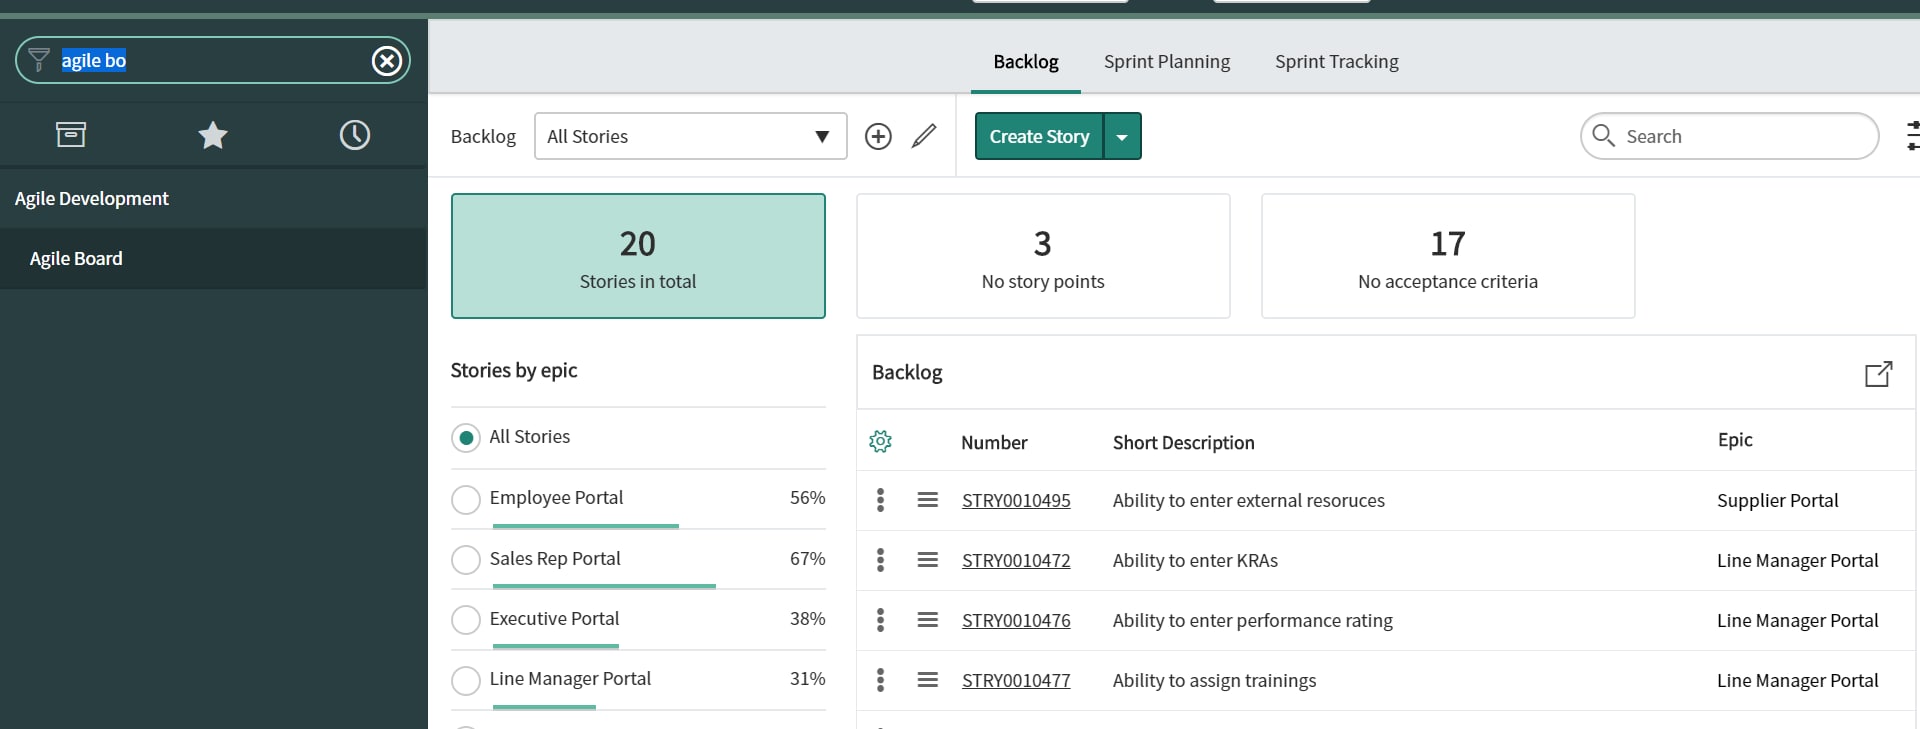1920x729 pixels.
Task: Click the filter funnel icon in navigator
Action: [x=39, y=60]
